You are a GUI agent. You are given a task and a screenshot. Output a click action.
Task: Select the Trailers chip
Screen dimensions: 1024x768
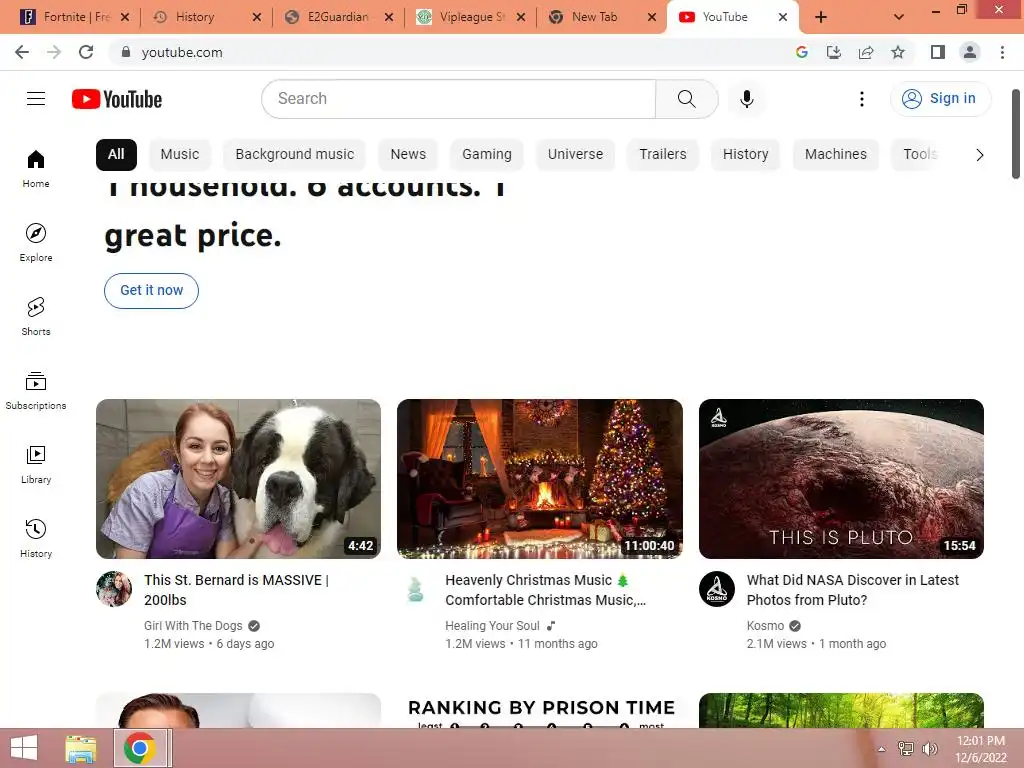click(x=663, y=155)
